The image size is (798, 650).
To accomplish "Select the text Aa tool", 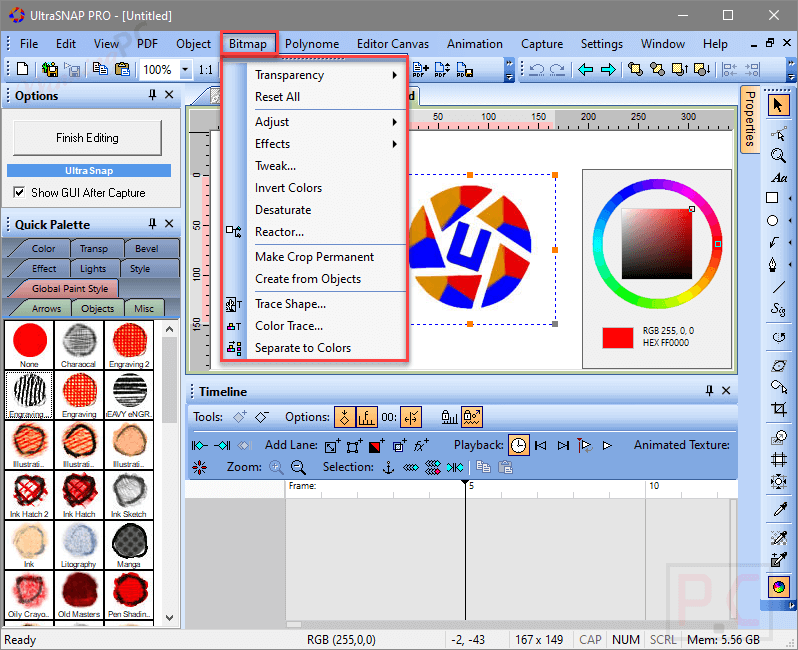I will pos(779,178).
